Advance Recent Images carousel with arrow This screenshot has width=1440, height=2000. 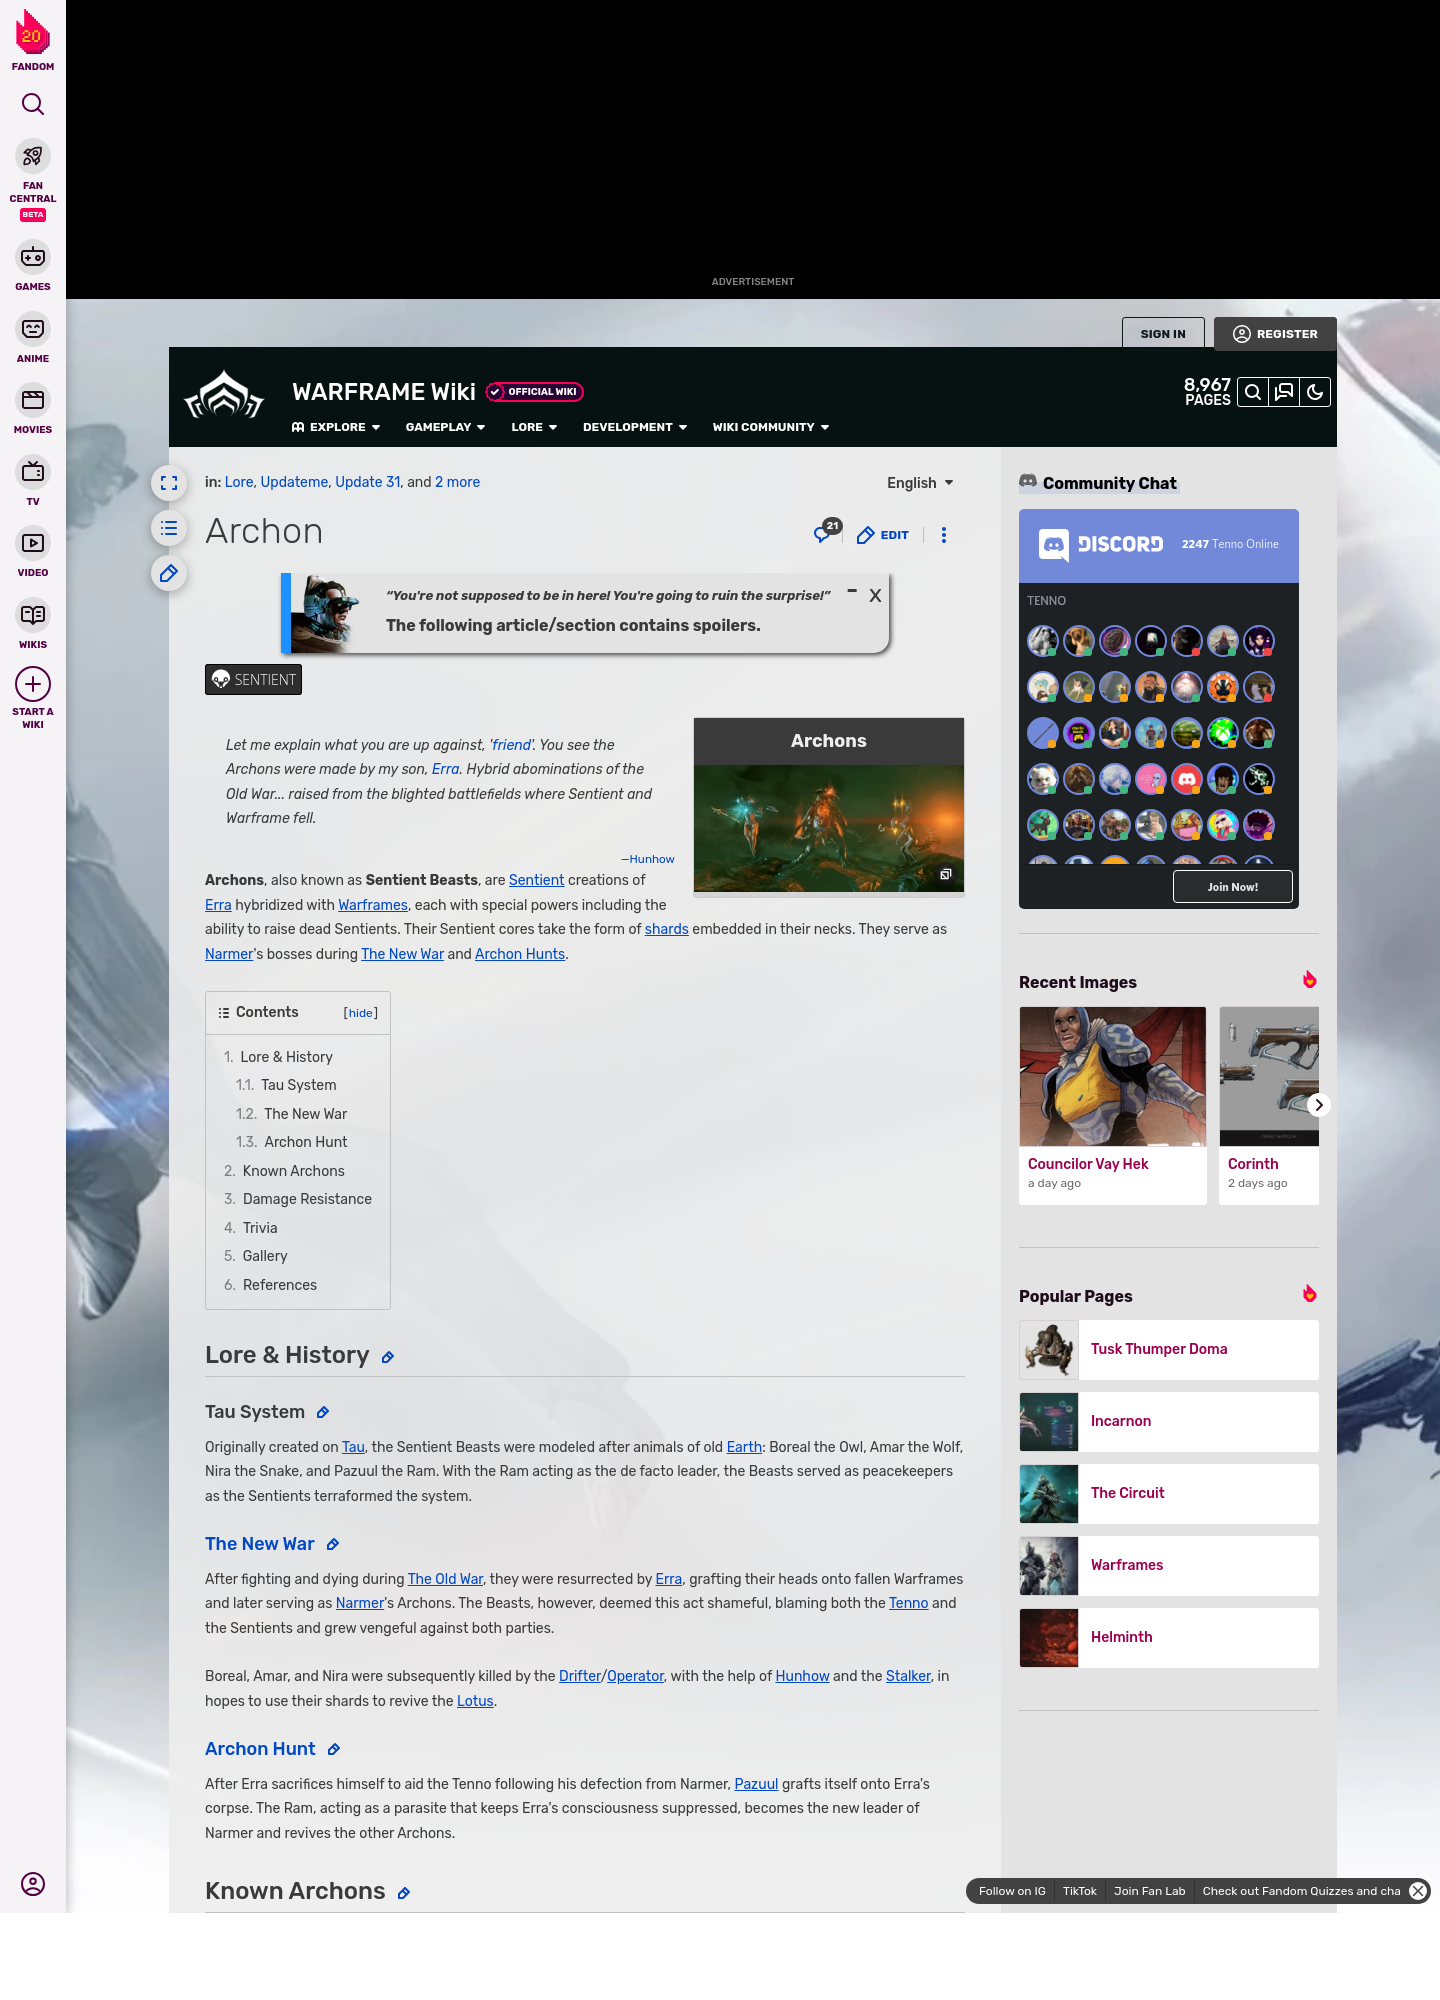pos(1319,1105)
